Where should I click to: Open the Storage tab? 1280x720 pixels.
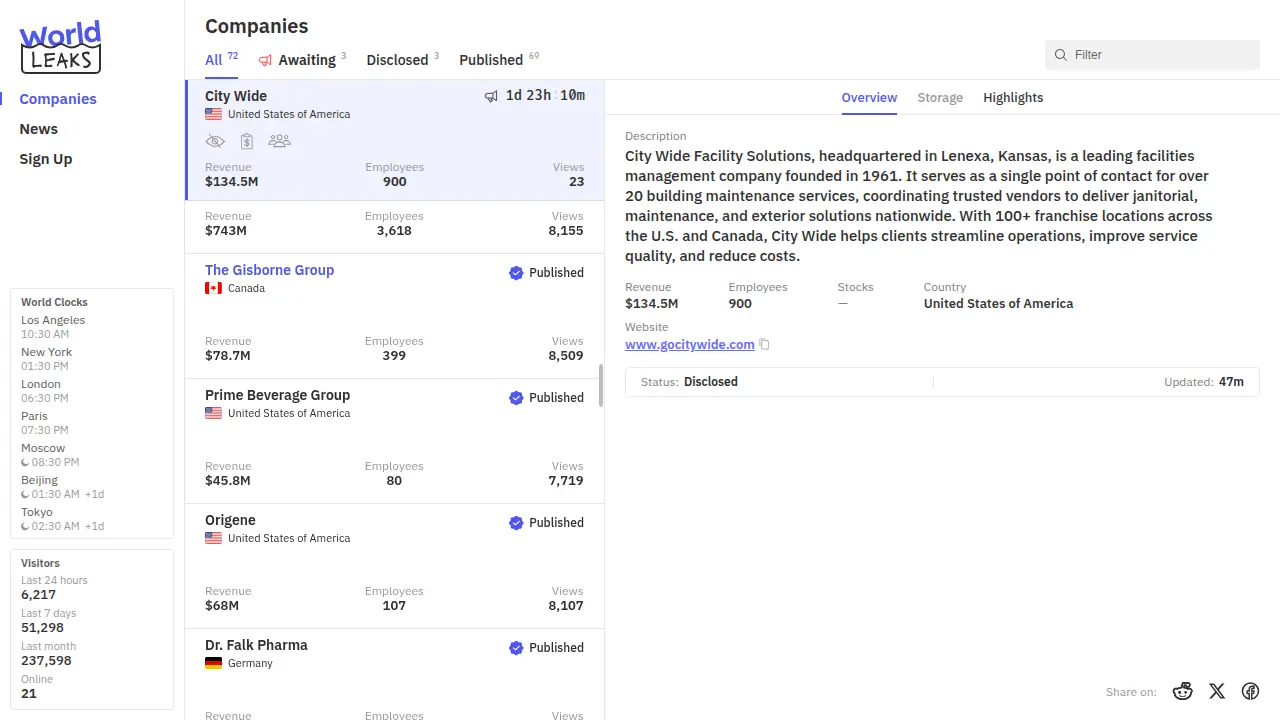tap(940, 98)
